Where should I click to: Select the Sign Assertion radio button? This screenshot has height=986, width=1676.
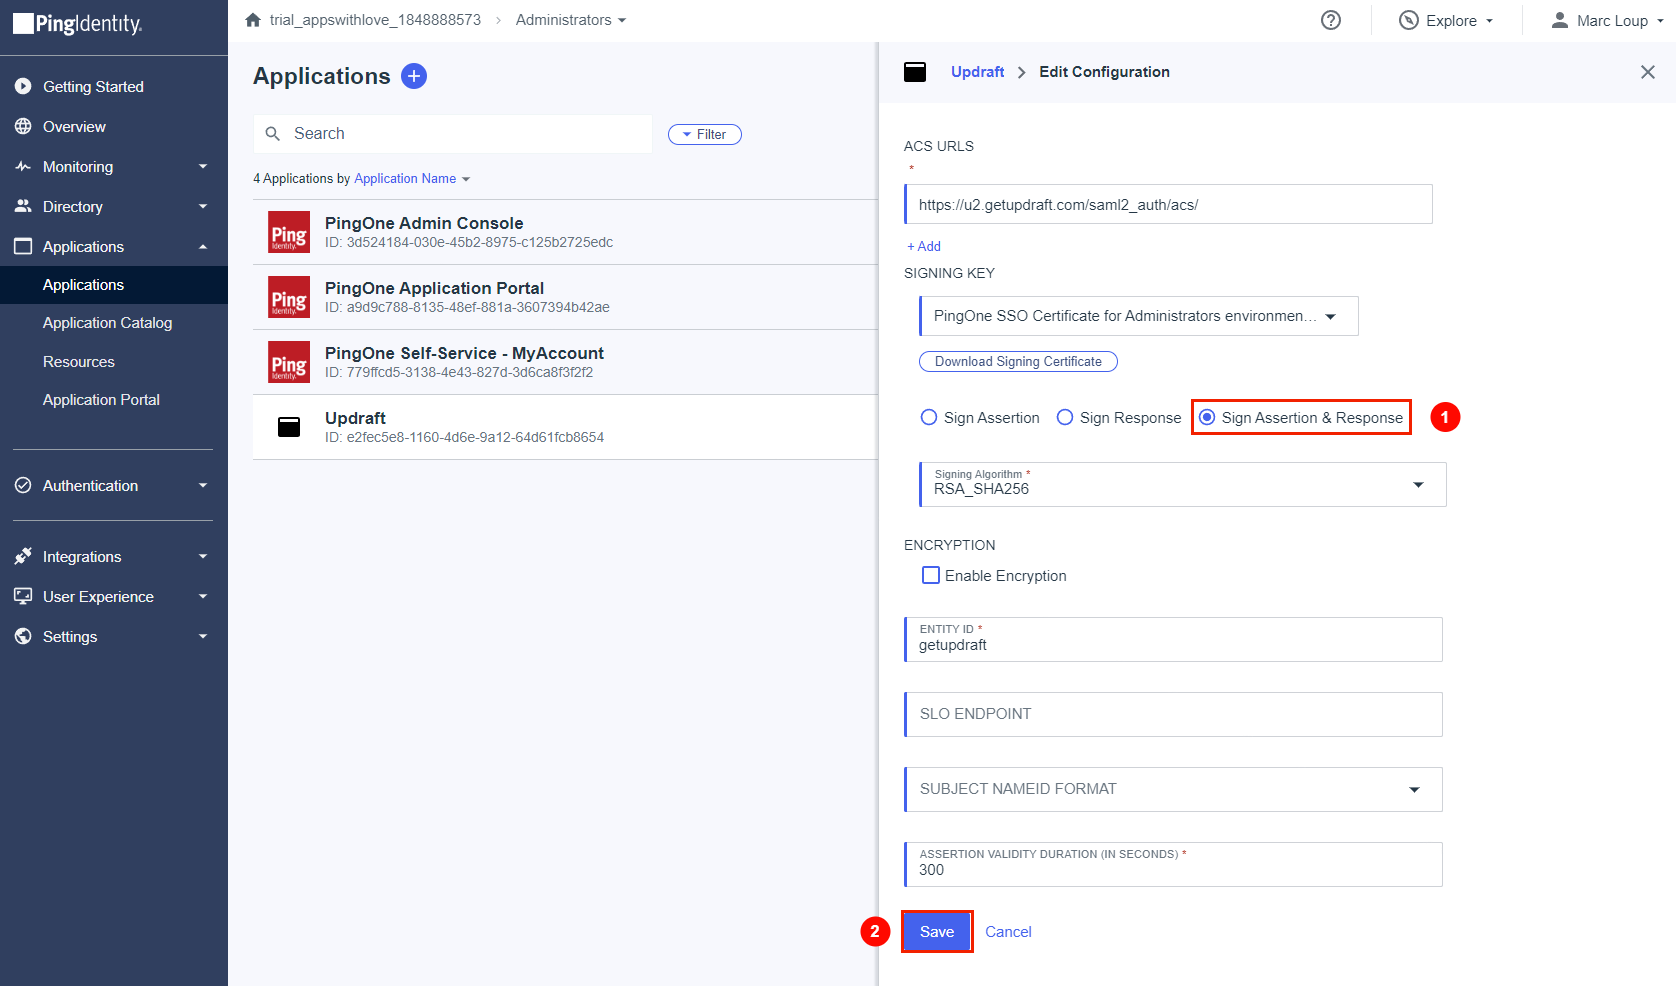pyautogui.click(x=929, y=418)
